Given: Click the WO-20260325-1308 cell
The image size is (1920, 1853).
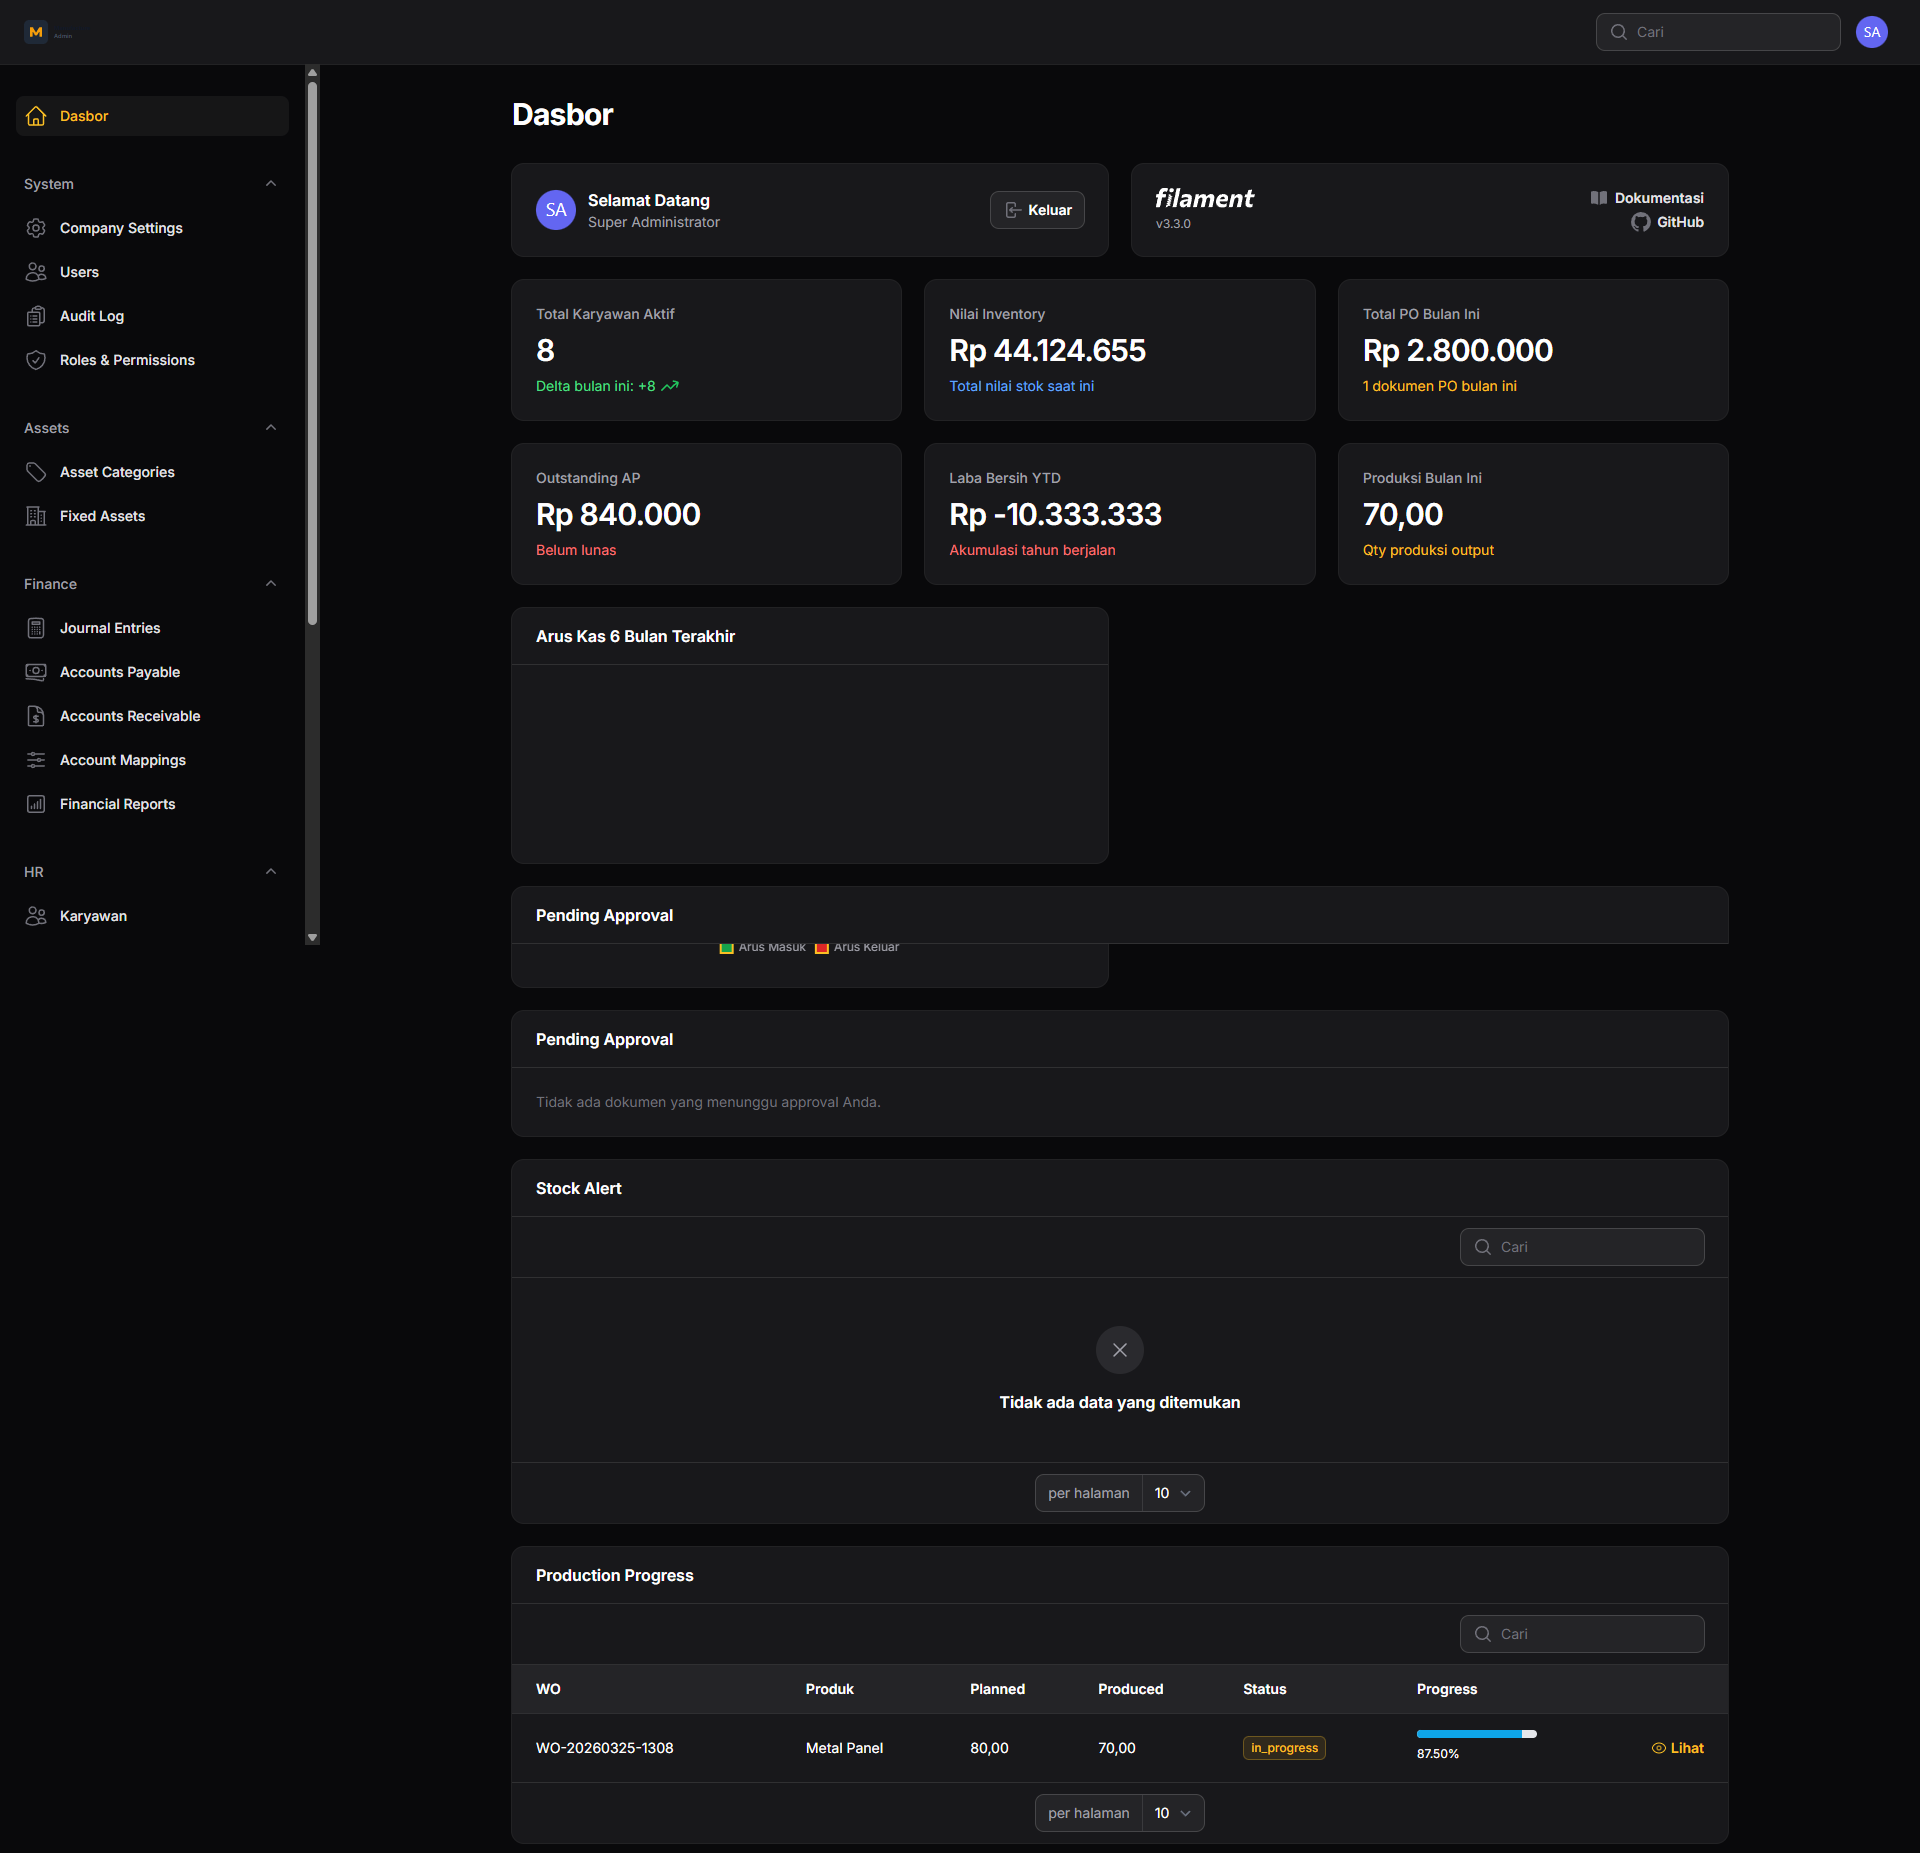Looking at the screenshot, I should [x=604, y=1748].
